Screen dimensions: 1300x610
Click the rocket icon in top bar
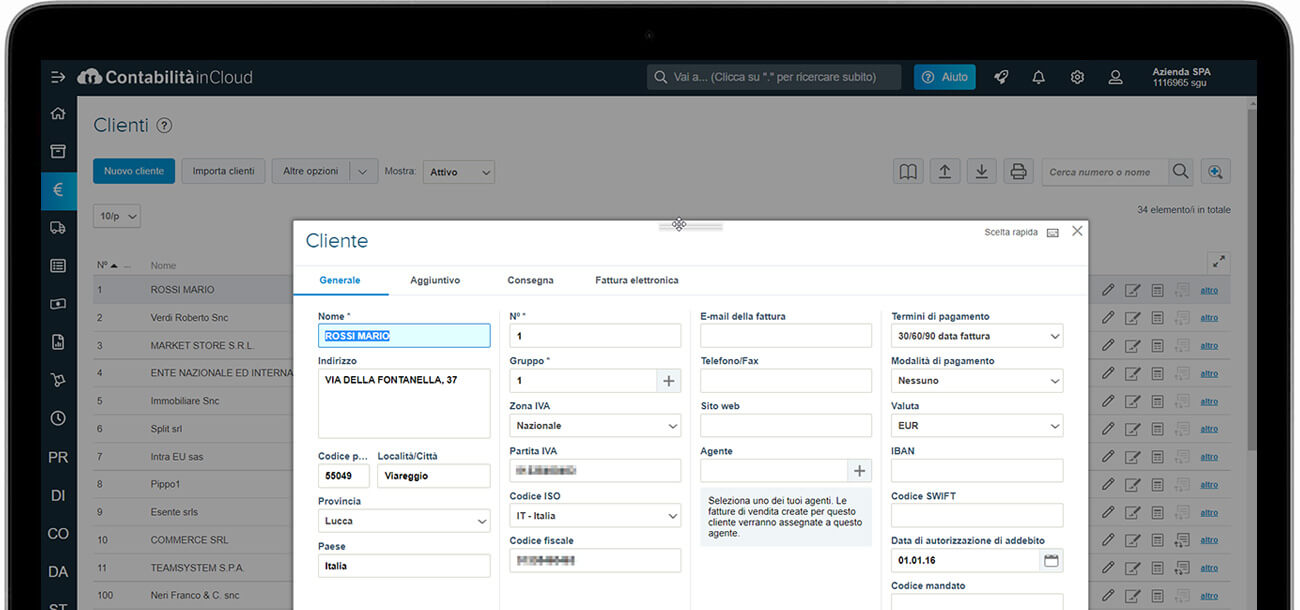1001,77
